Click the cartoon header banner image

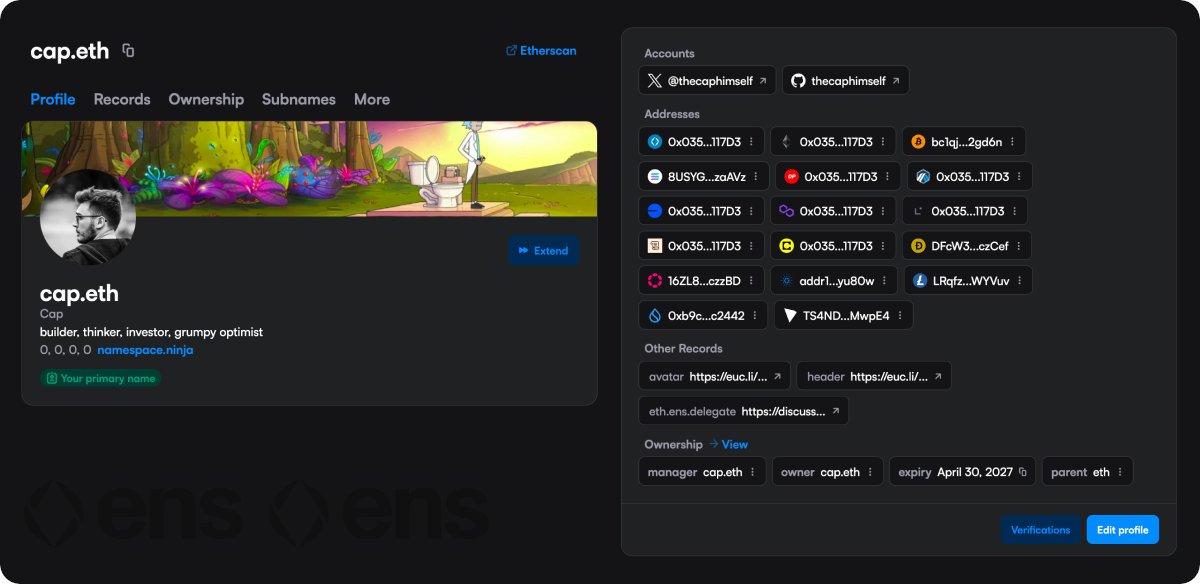[309, 169]
